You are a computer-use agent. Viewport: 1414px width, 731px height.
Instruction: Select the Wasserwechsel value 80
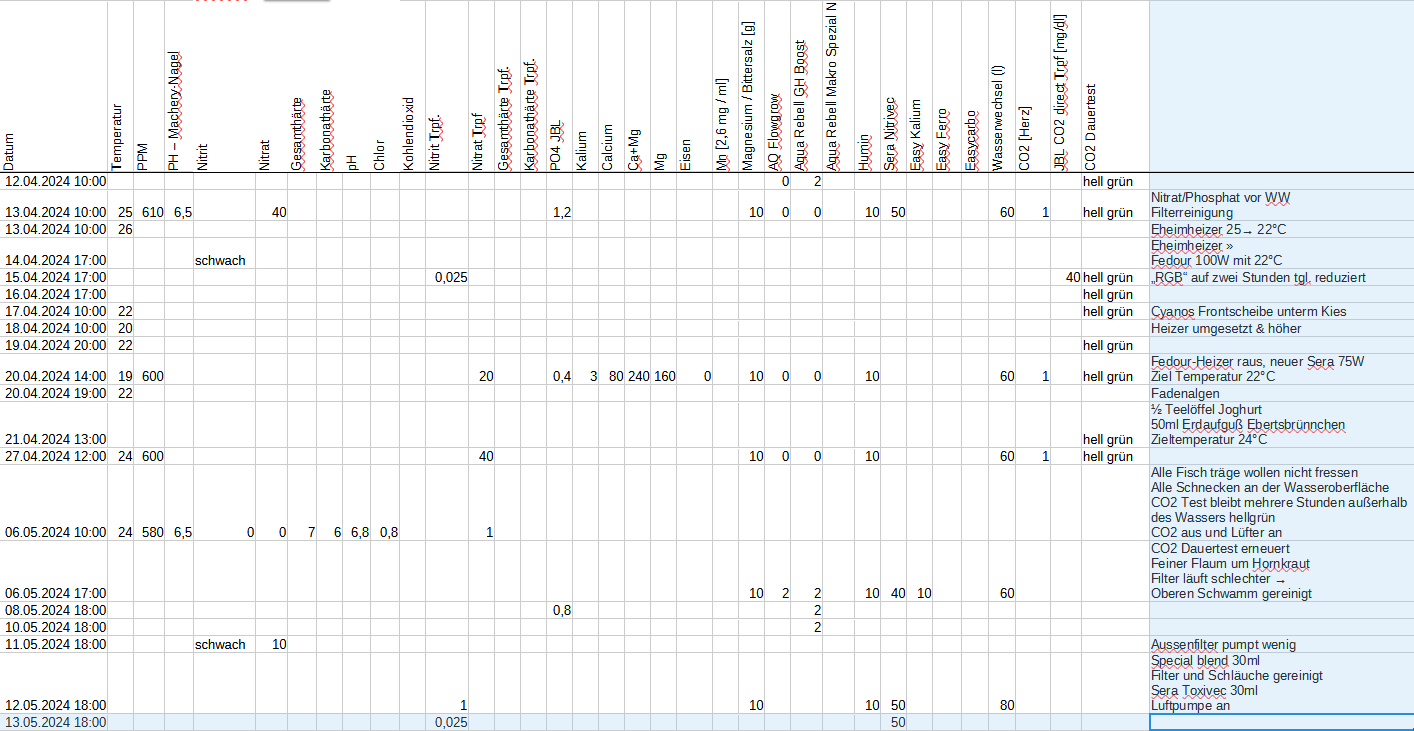[x=1005, y=706]
